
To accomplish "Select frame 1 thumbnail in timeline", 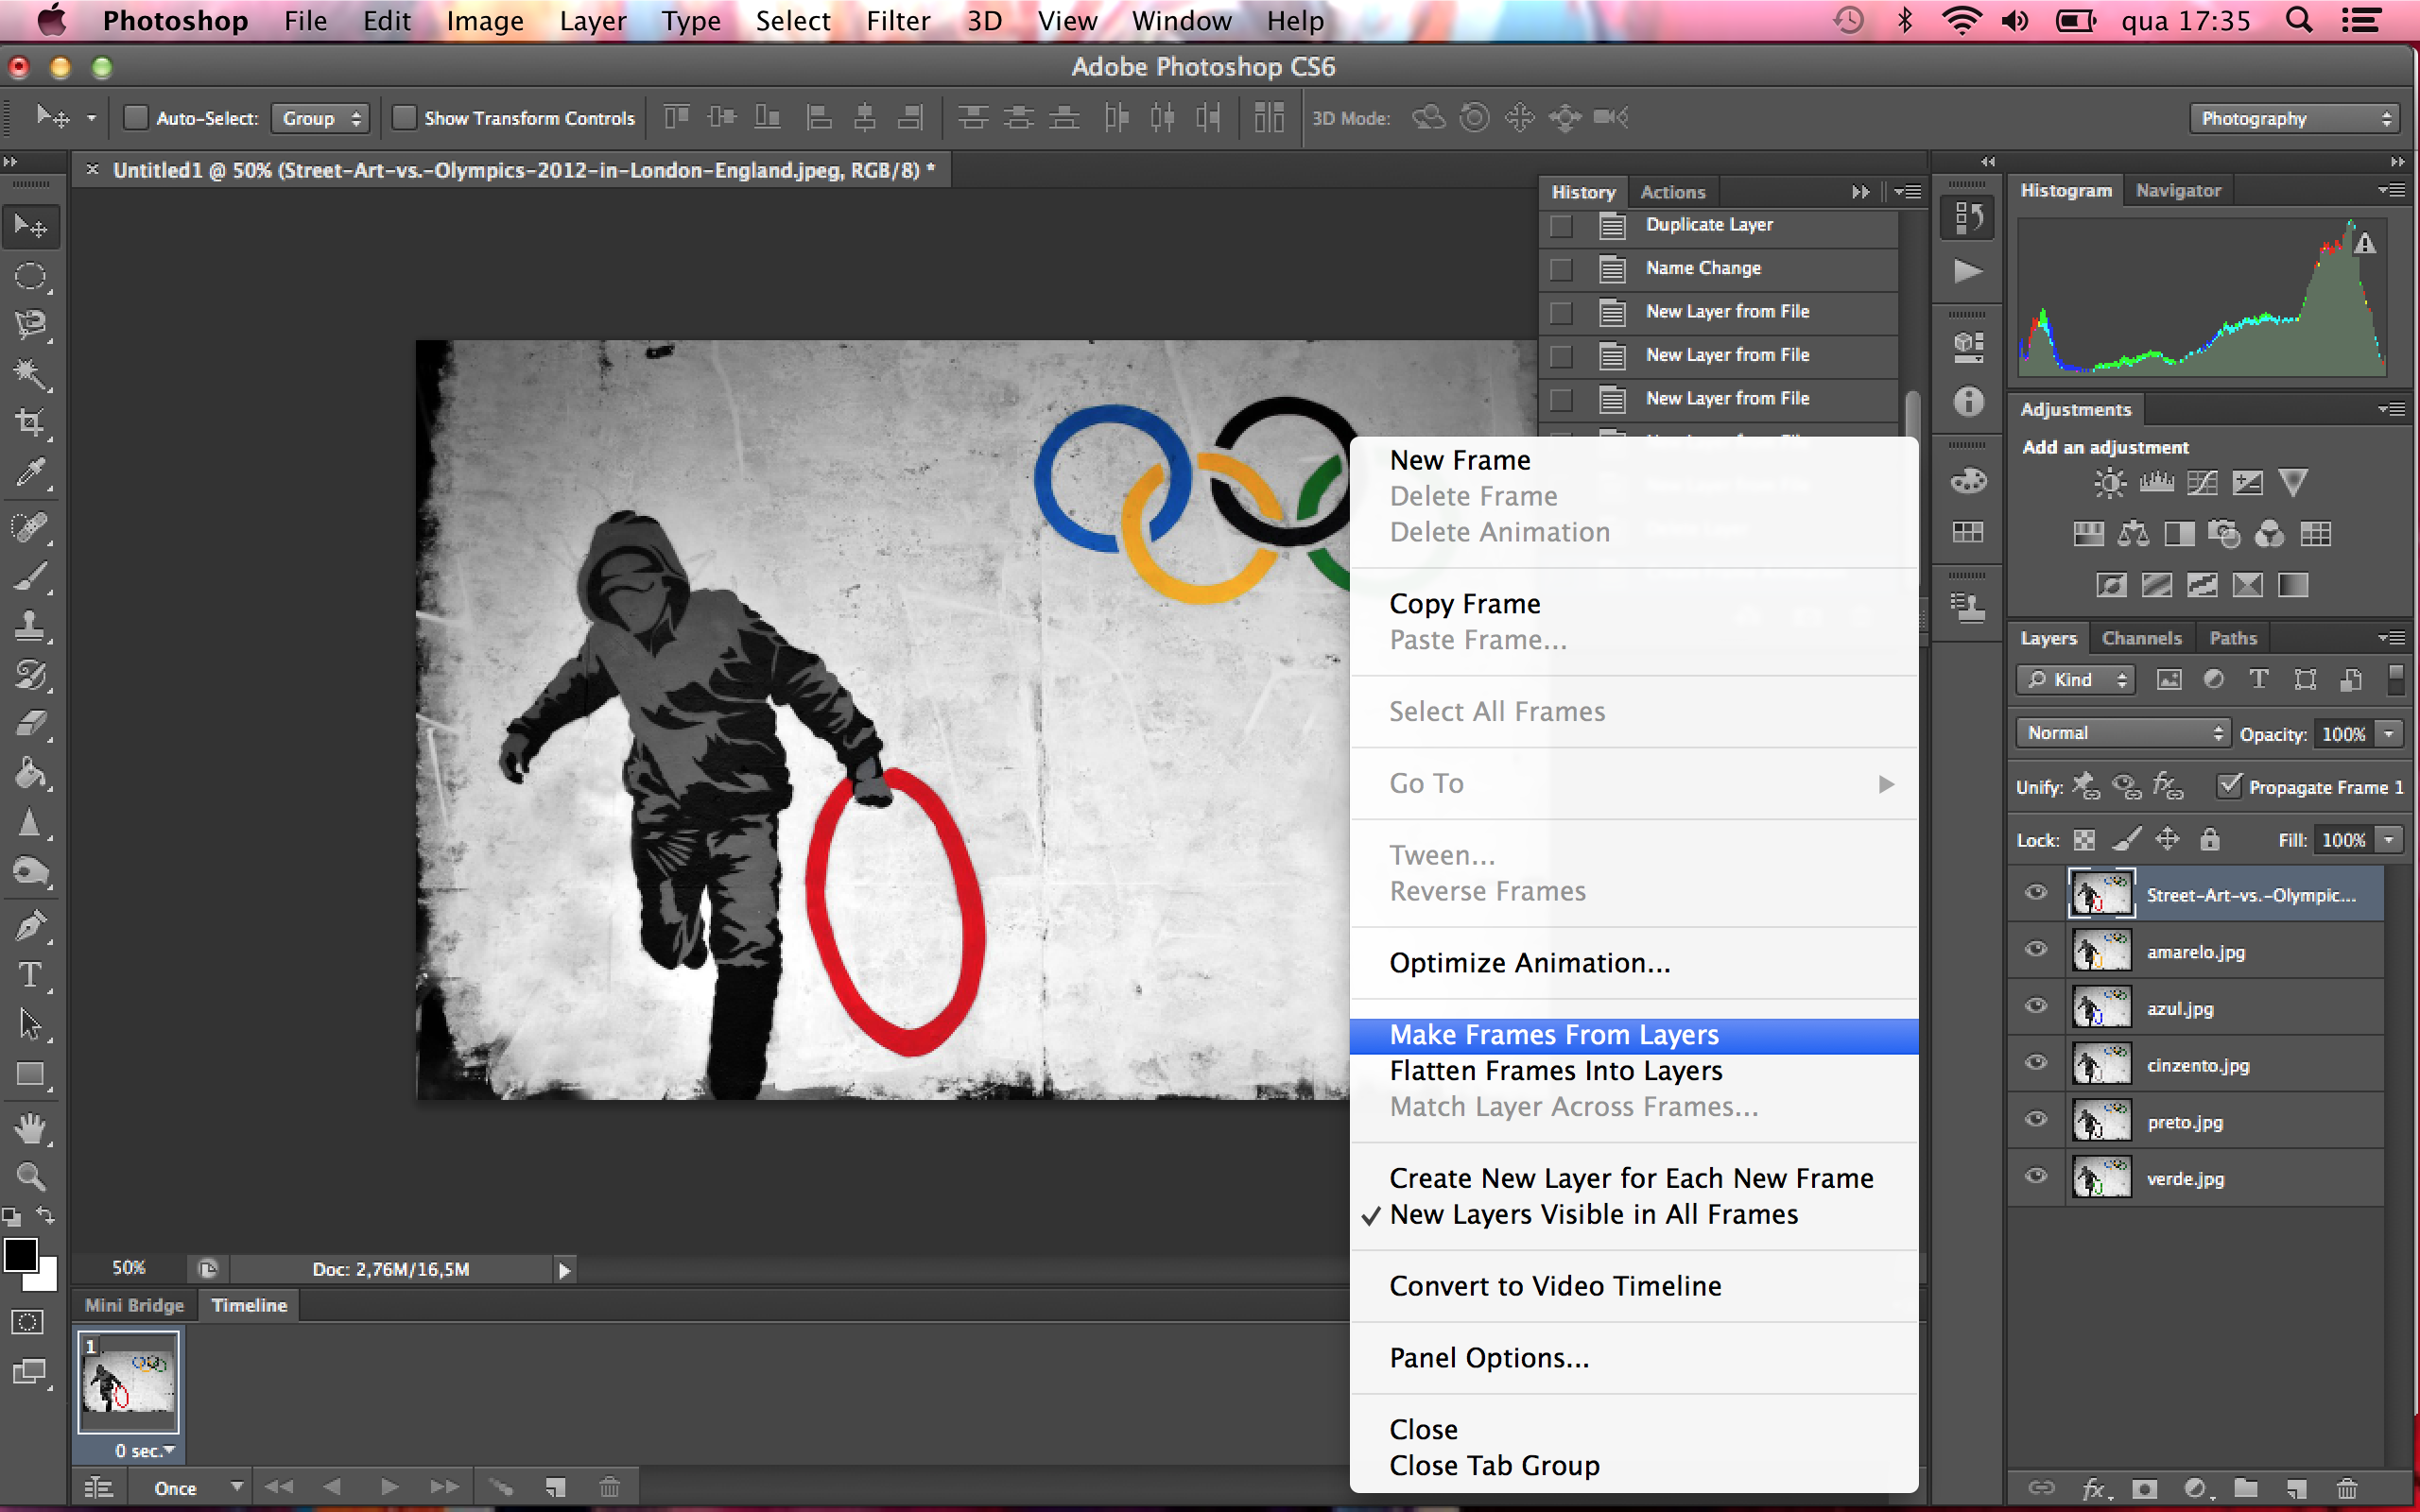I will 129,1382.
